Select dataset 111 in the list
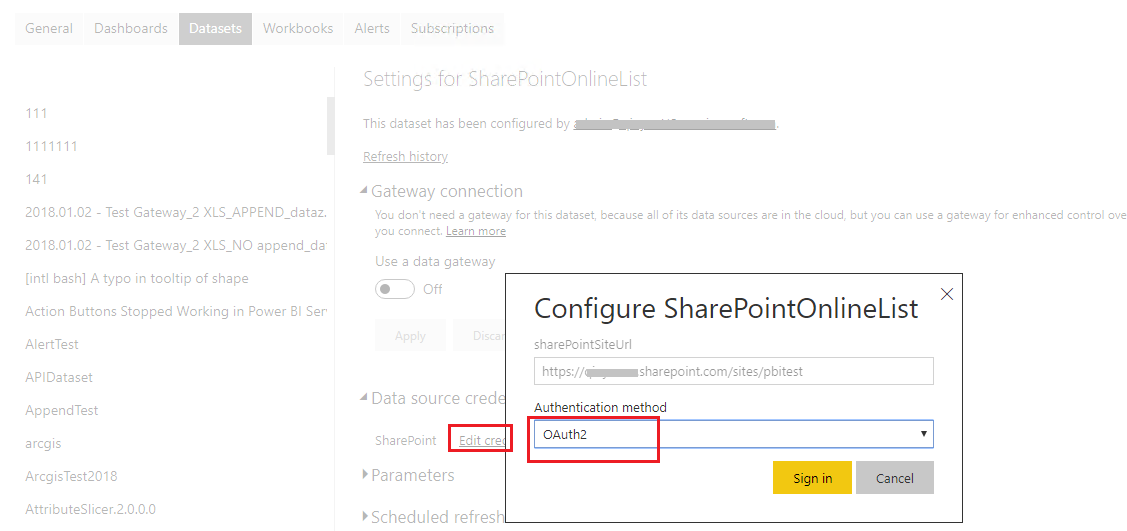This screenshot has width=1127, height=531. coord(36,114)
